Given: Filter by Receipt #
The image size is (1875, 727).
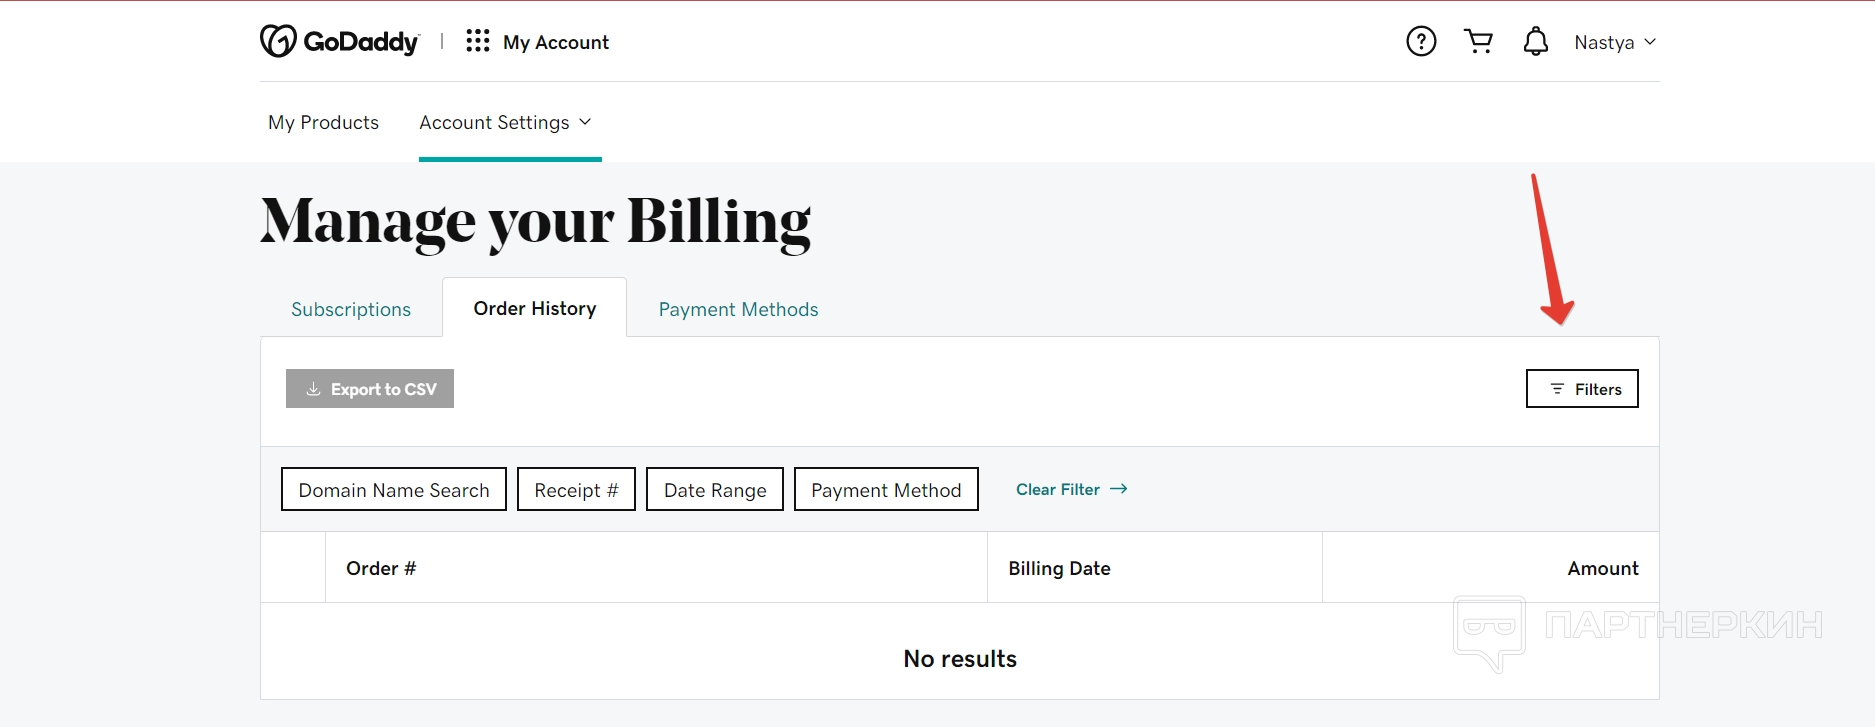Looking at the screenshot, I should pyautogui.click(x=576, y=489).
